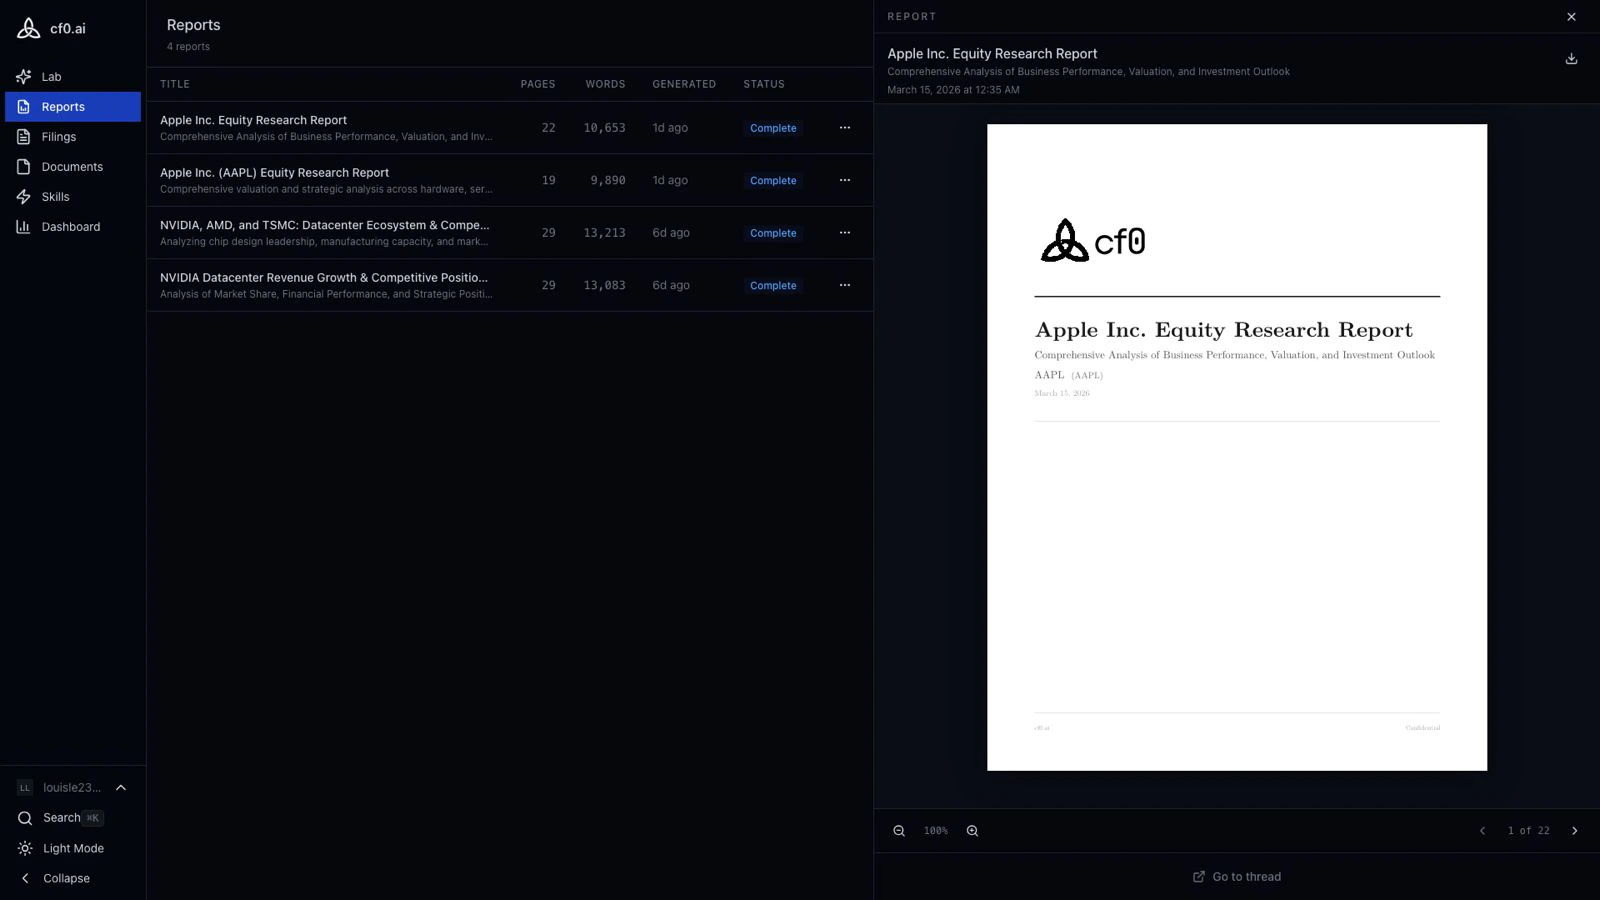Toggle Light Mode

(x=73, y=848)
